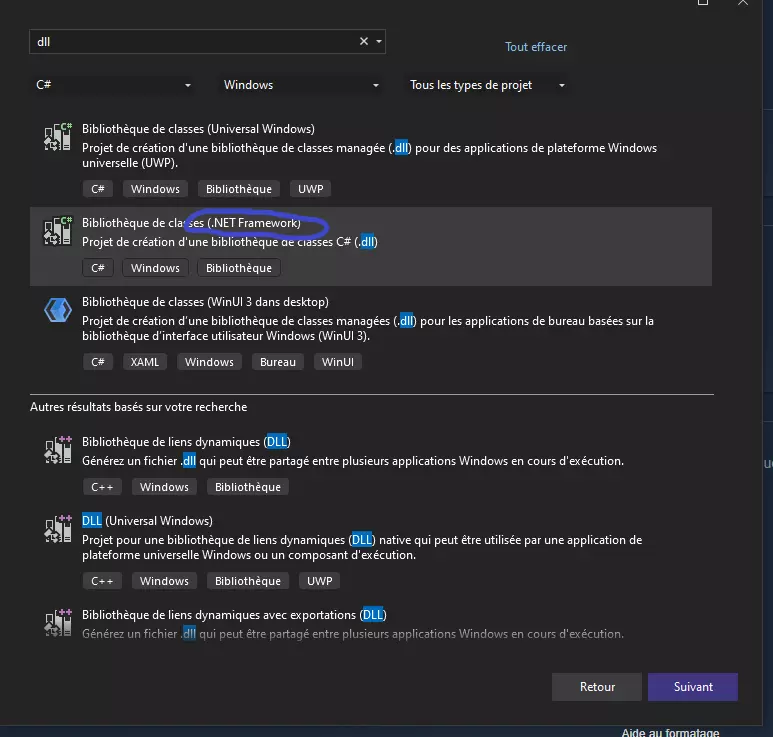Click the WinUI 3 class library icon

coord(58,310)
